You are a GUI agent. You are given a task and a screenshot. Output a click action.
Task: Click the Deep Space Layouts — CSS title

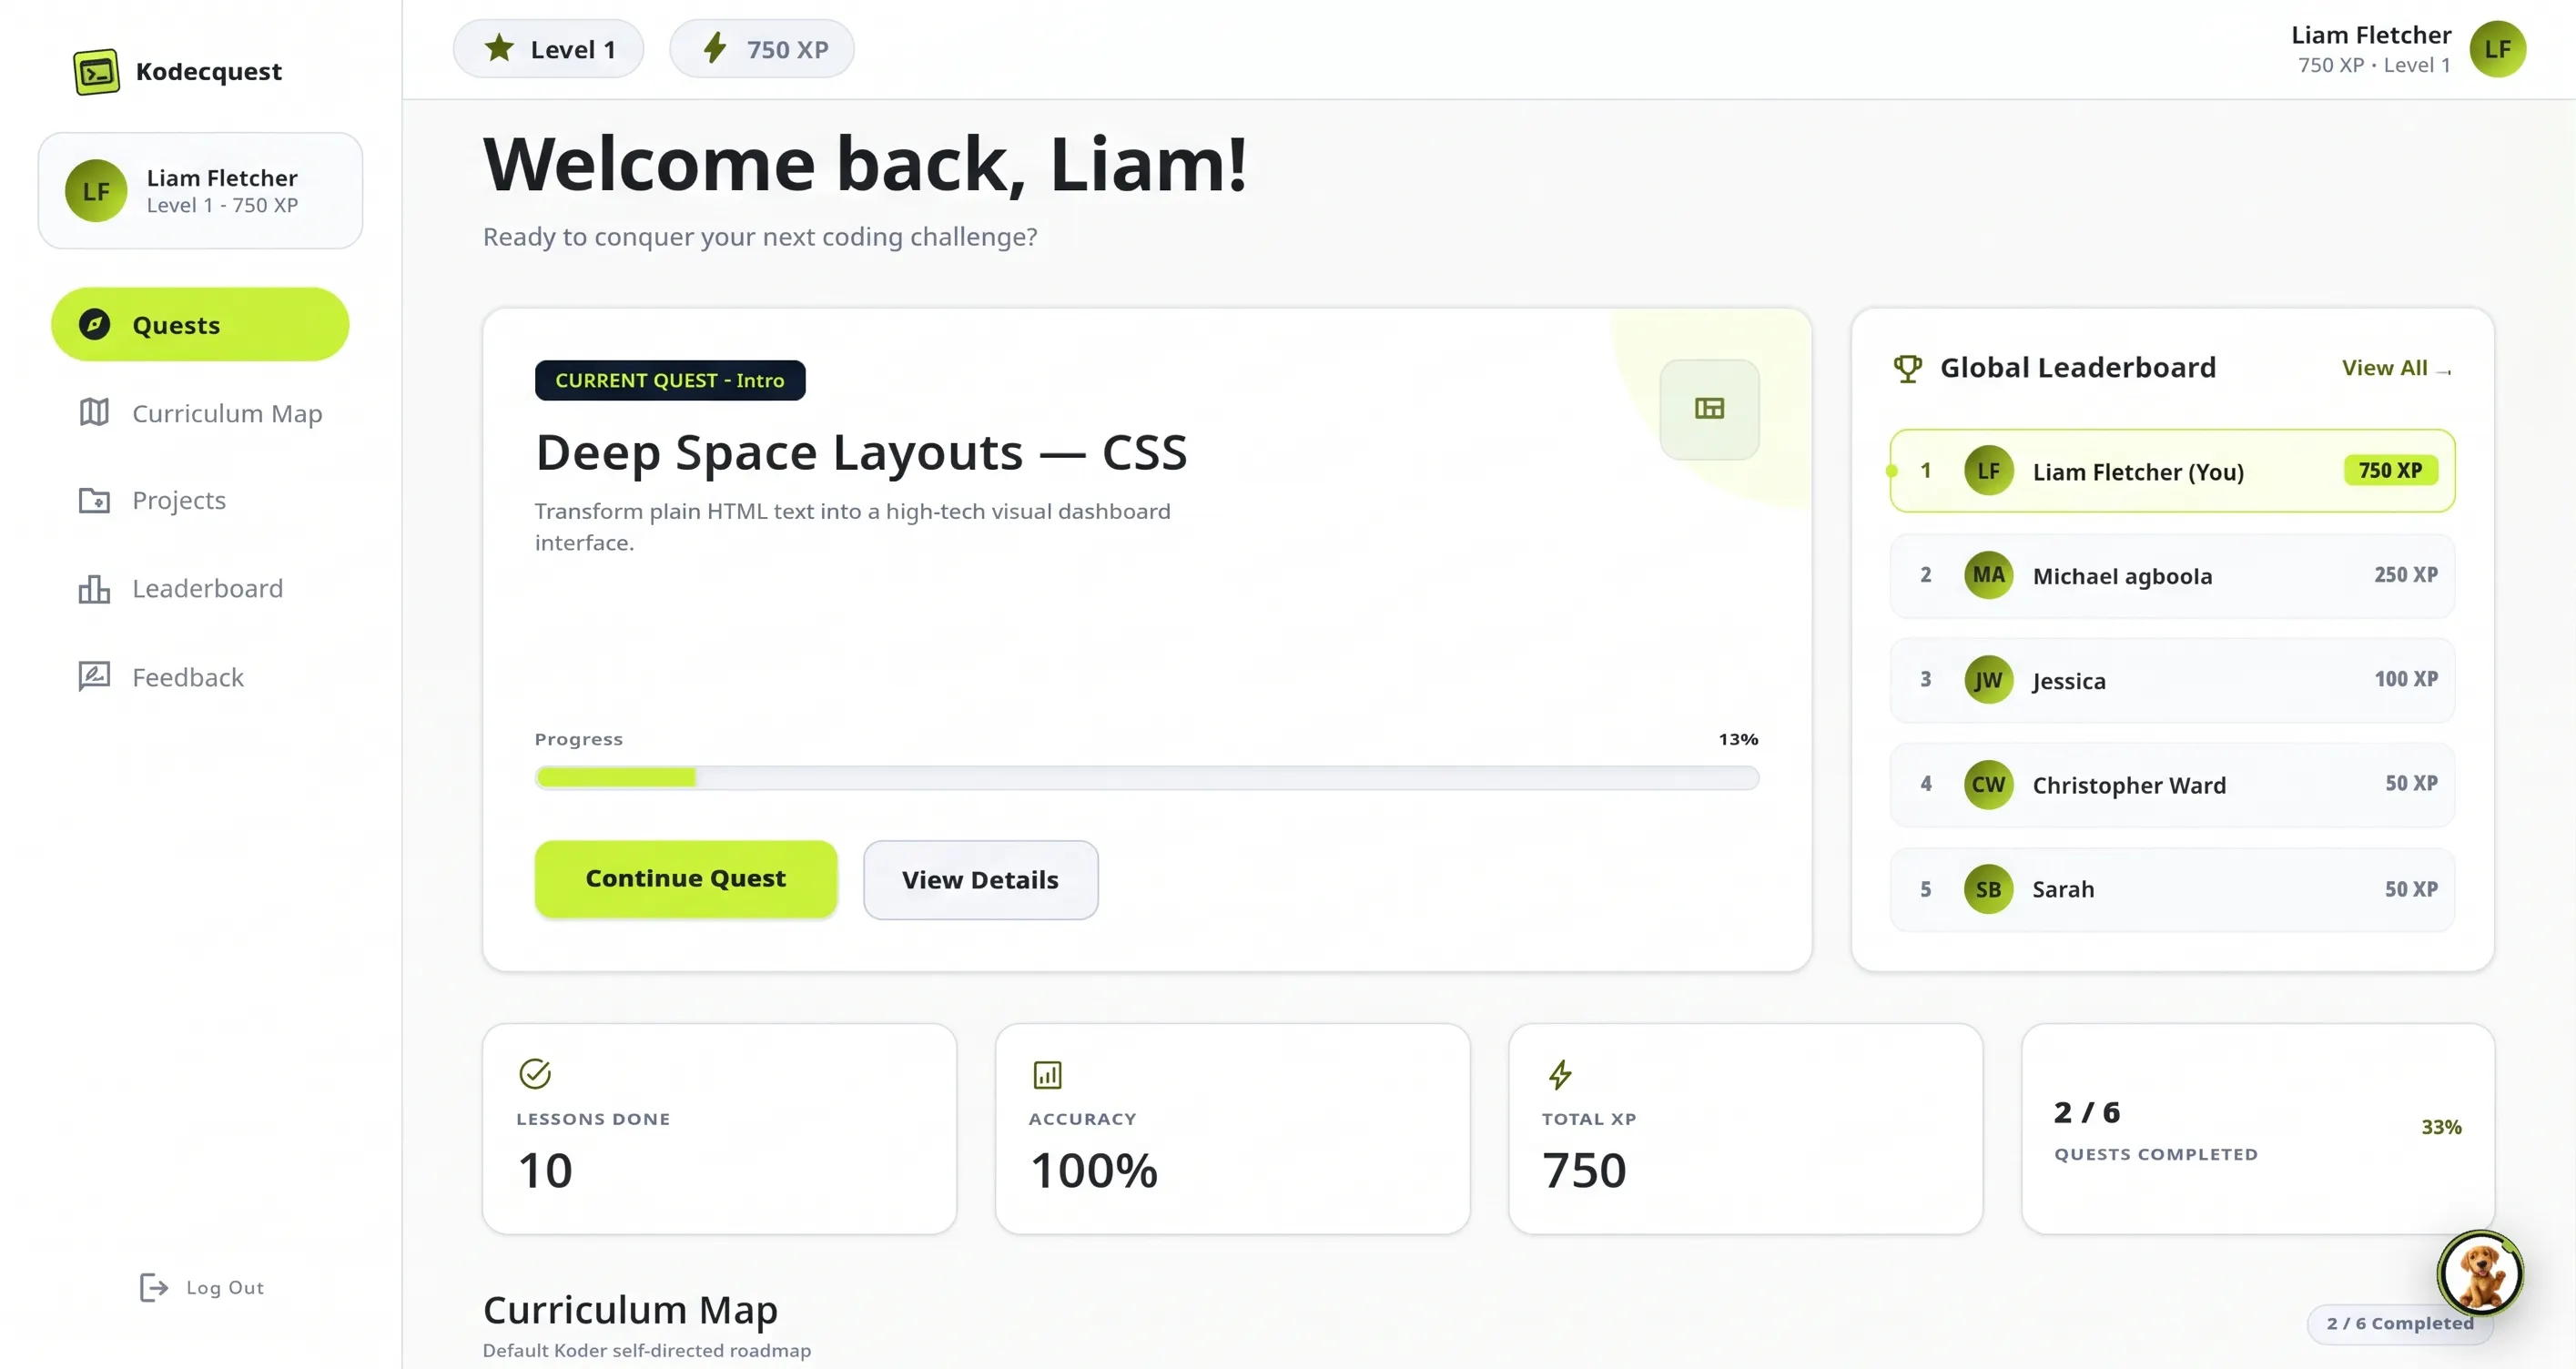point(861,452)
